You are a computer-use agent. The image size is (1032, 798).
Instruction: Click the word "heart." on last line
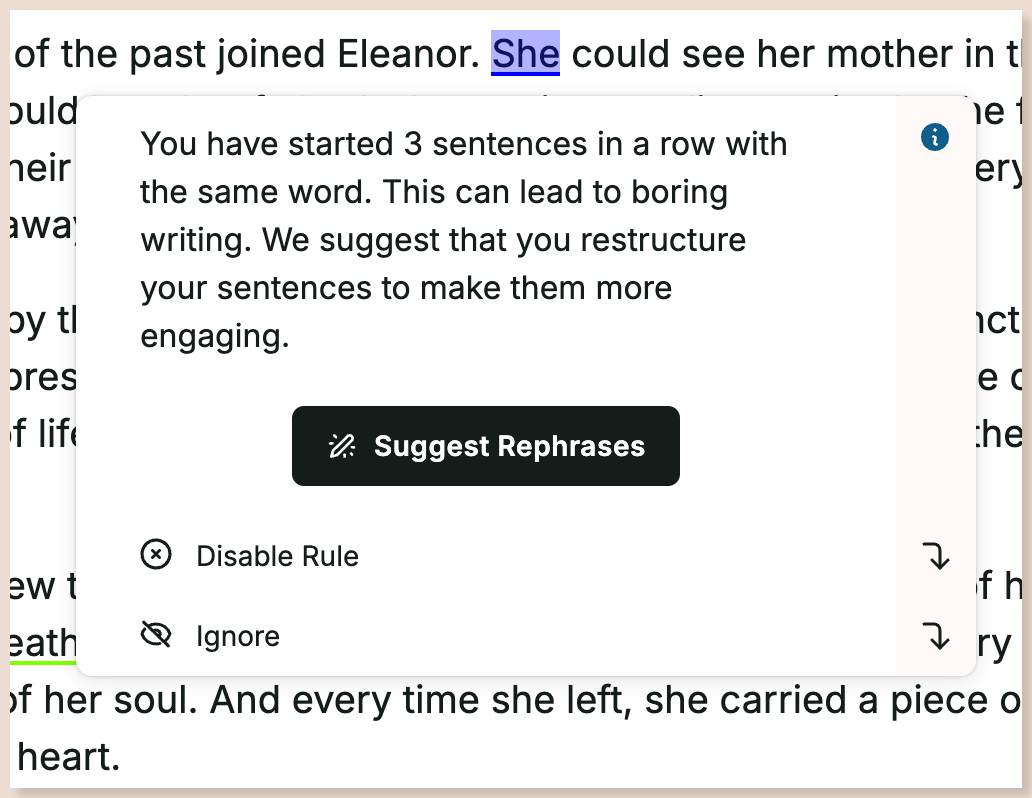(x=68, y=757)
